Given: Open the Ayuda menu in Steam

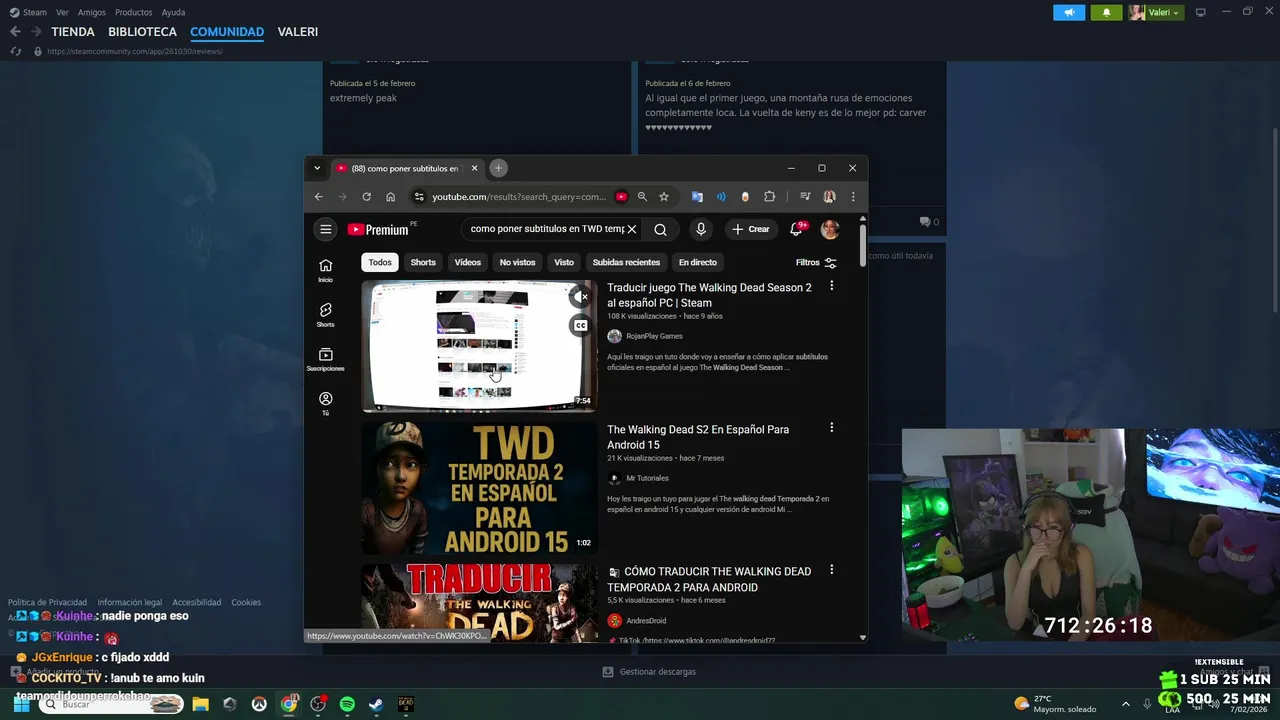Looking at the screenshot, I should 173,12.
